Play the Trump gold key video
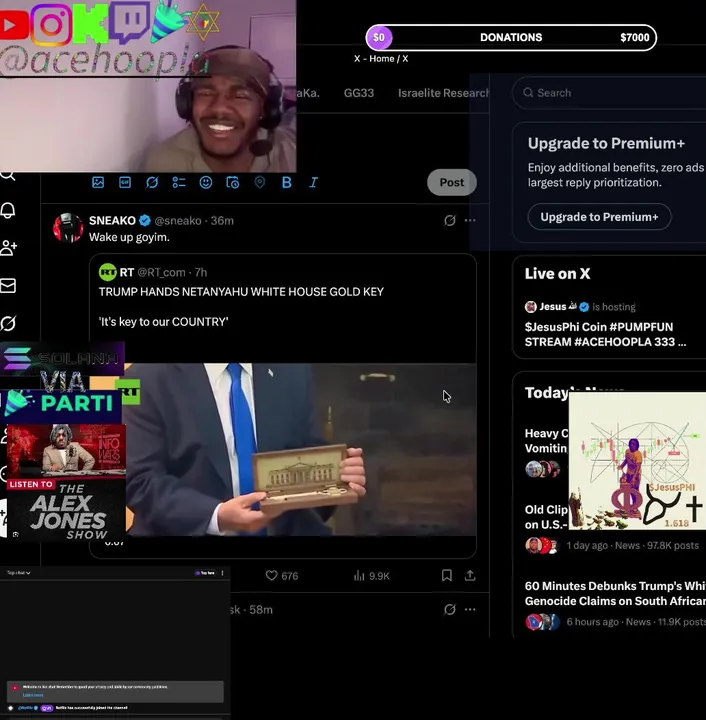Image resolution: width=706 pixels, height=720 pixels. (301, 449)
